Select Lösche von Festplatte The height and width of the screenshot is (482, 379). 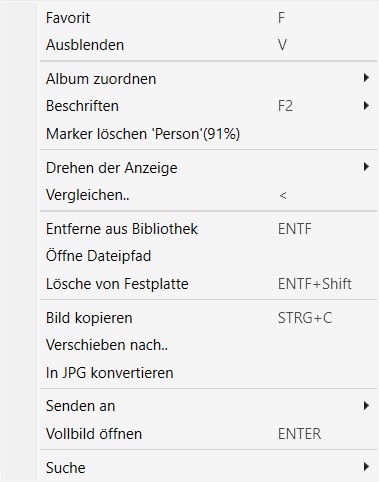(208, 284)
